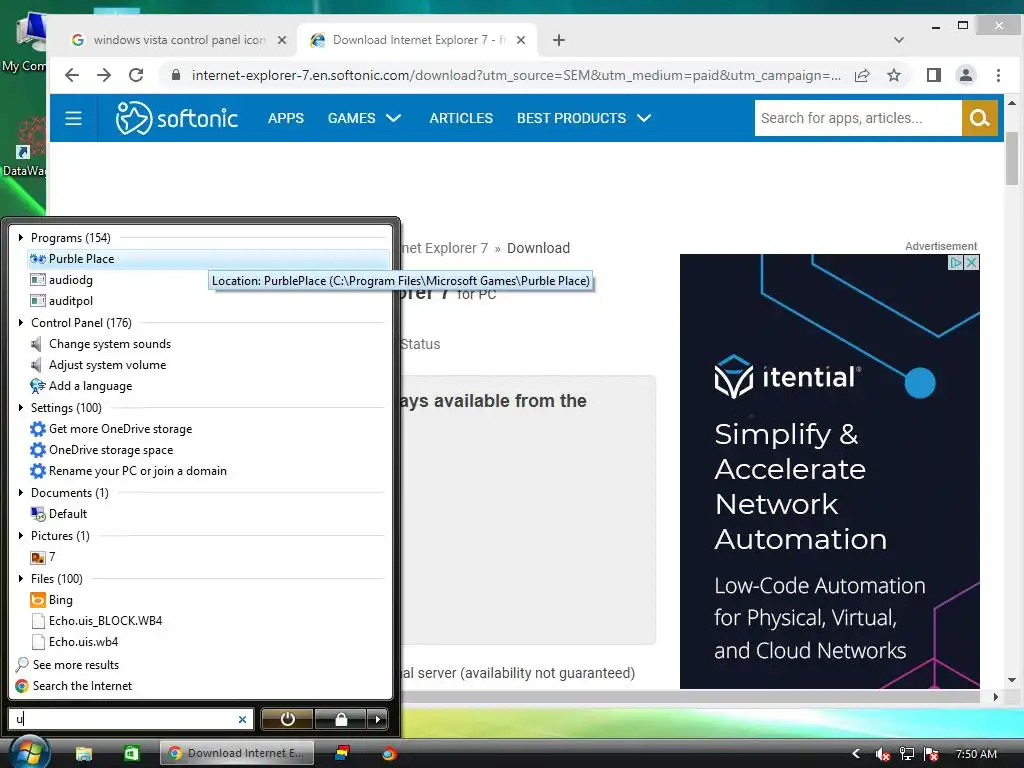Clear the start menu search box
The width and height of the screenshot is (1024, 768).
[242, 719]
